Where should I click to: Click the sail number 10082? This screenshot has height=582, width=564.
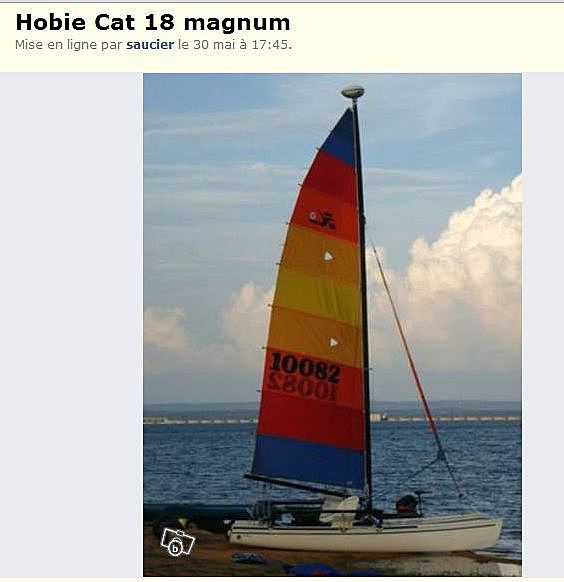[x=305, y=367]
